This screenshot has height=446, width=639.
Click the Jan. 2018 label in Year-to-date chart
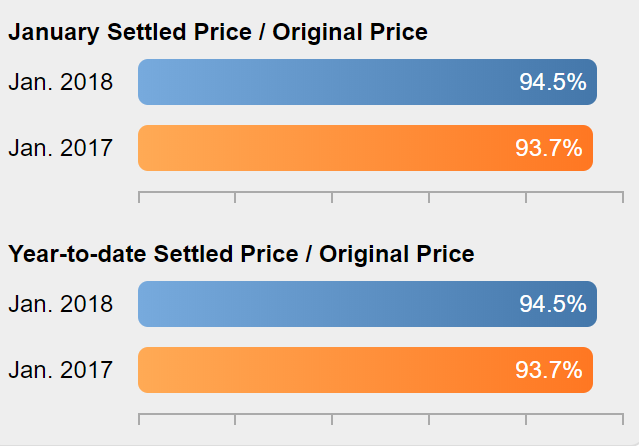61,304
